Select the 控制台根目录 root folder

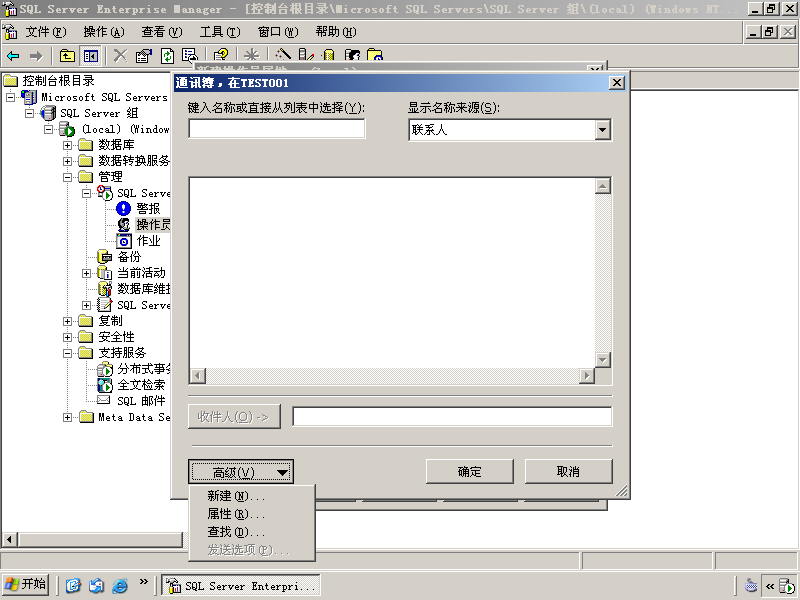pos(58,81)
